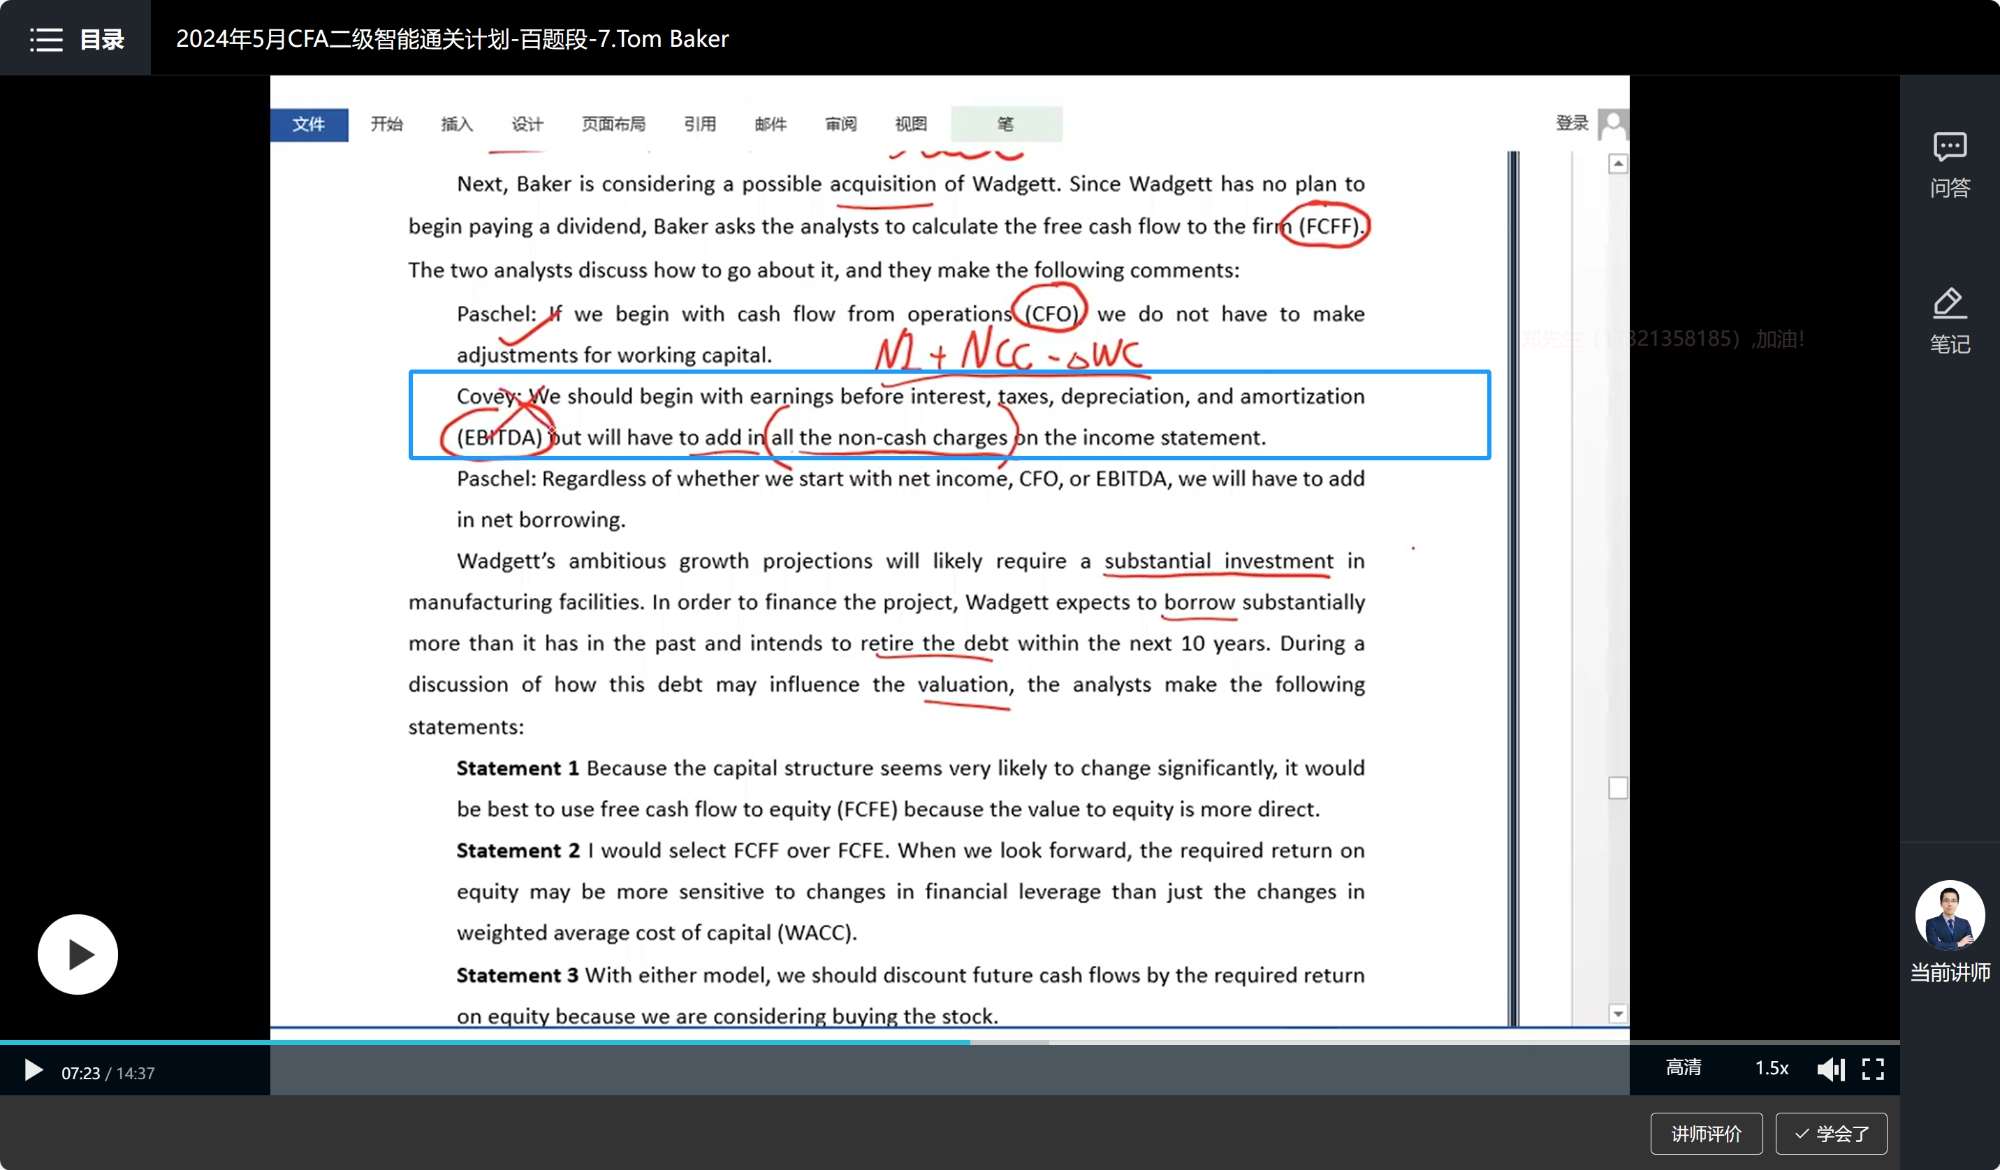
Task: Click the 登录 login link in Word
Action: pyautogui.click(x=1571, y=123)
